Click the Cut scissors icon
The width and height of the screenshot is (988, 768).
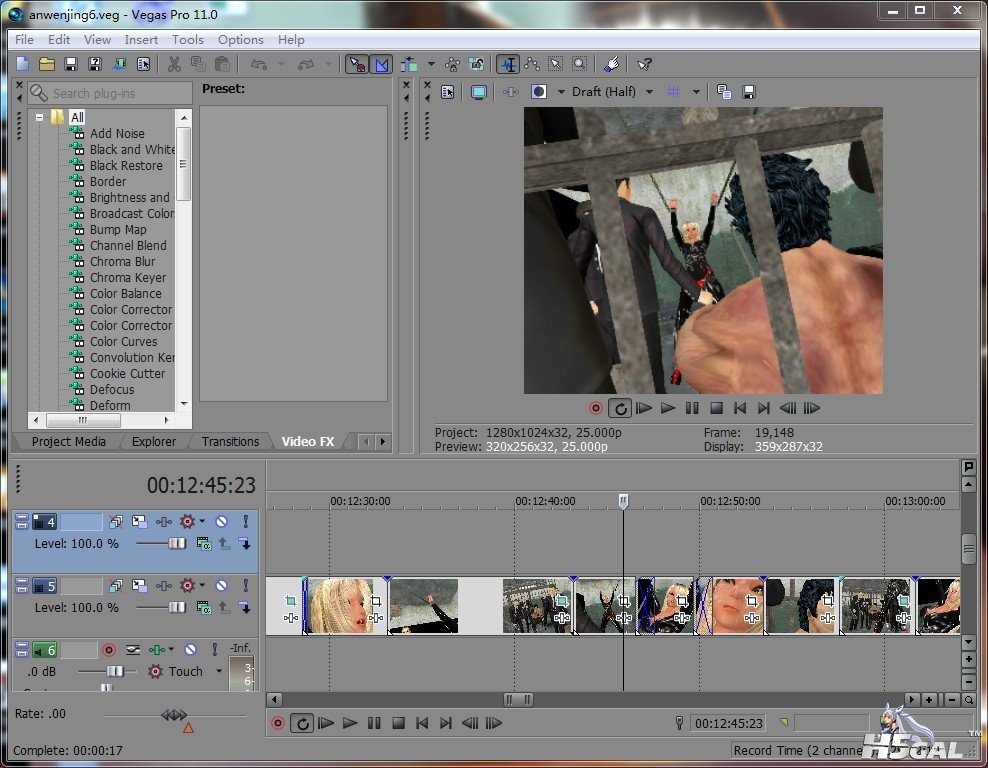tap(175, 64)
